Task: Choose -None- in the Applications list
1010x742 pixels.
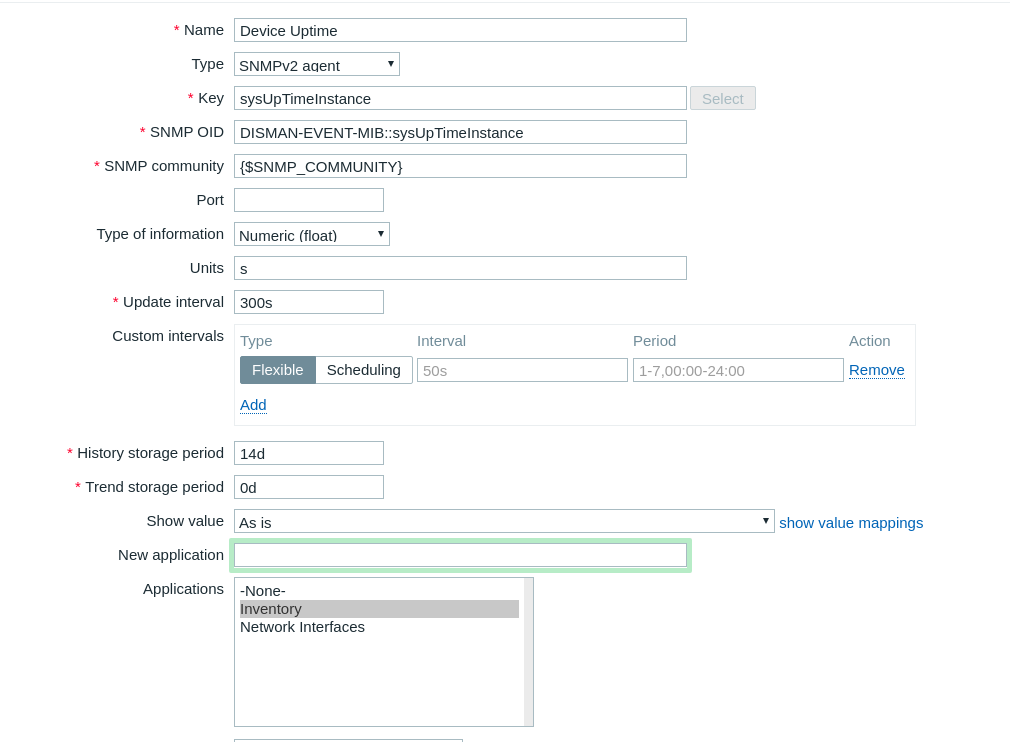Action: (x=263, y=591)
